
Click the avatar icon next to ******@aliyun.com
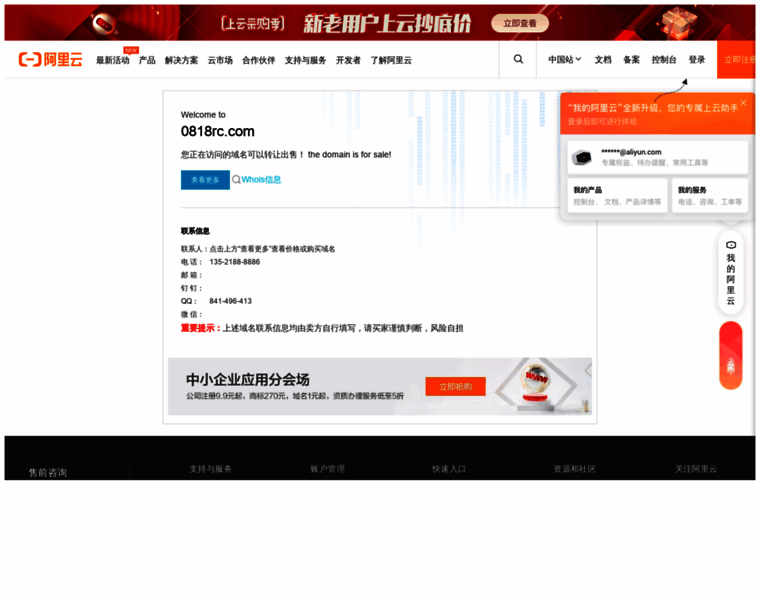coord(582,157)
